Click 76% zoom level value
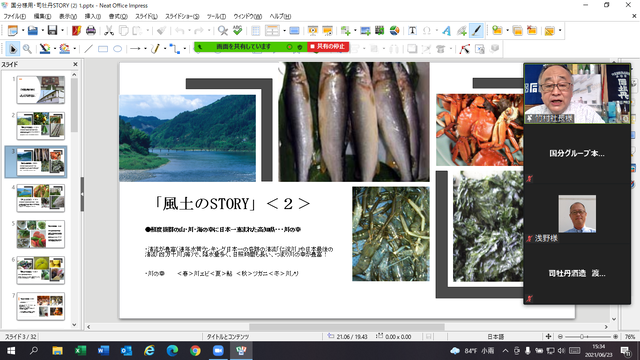Image resolution: width=640 pixels, height=360 pixels. pos(630,337)
